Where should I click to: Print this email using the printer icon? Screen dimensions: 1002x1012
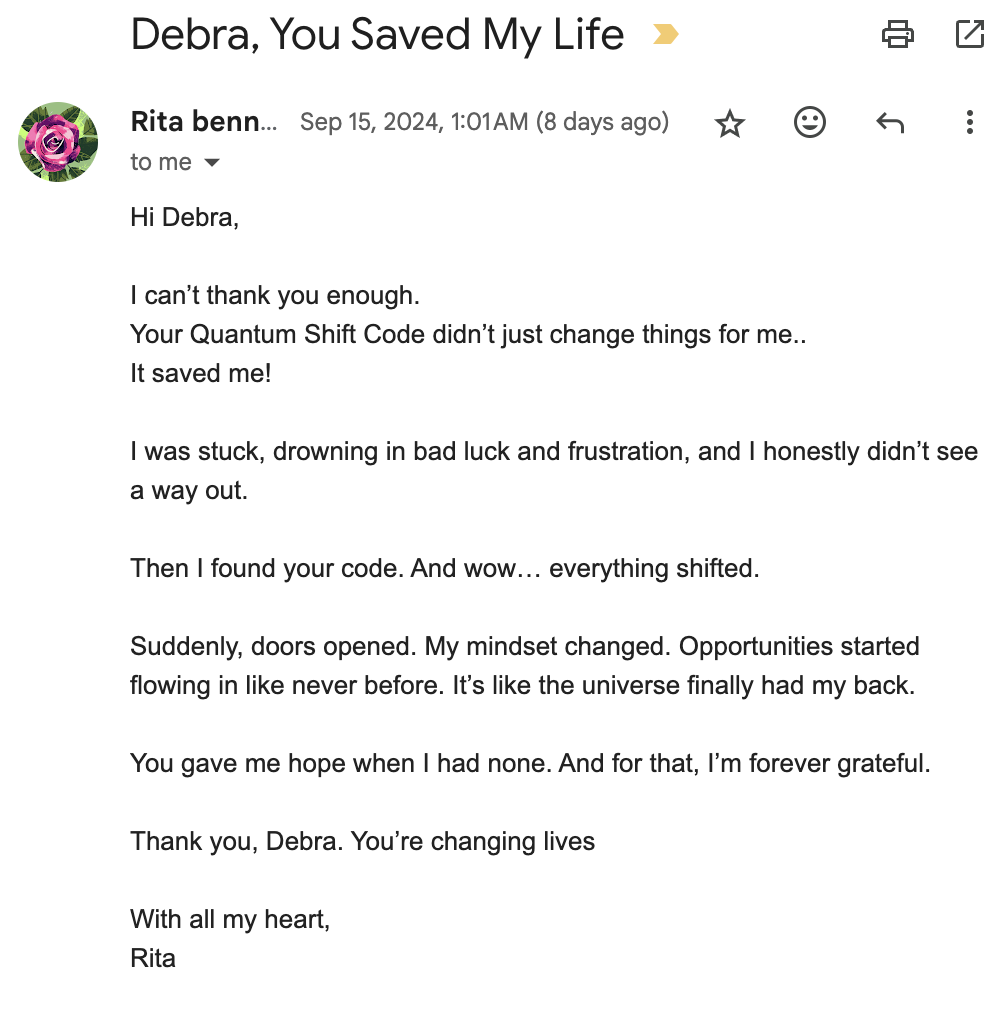pyautogui.click(x=897, y=34)
